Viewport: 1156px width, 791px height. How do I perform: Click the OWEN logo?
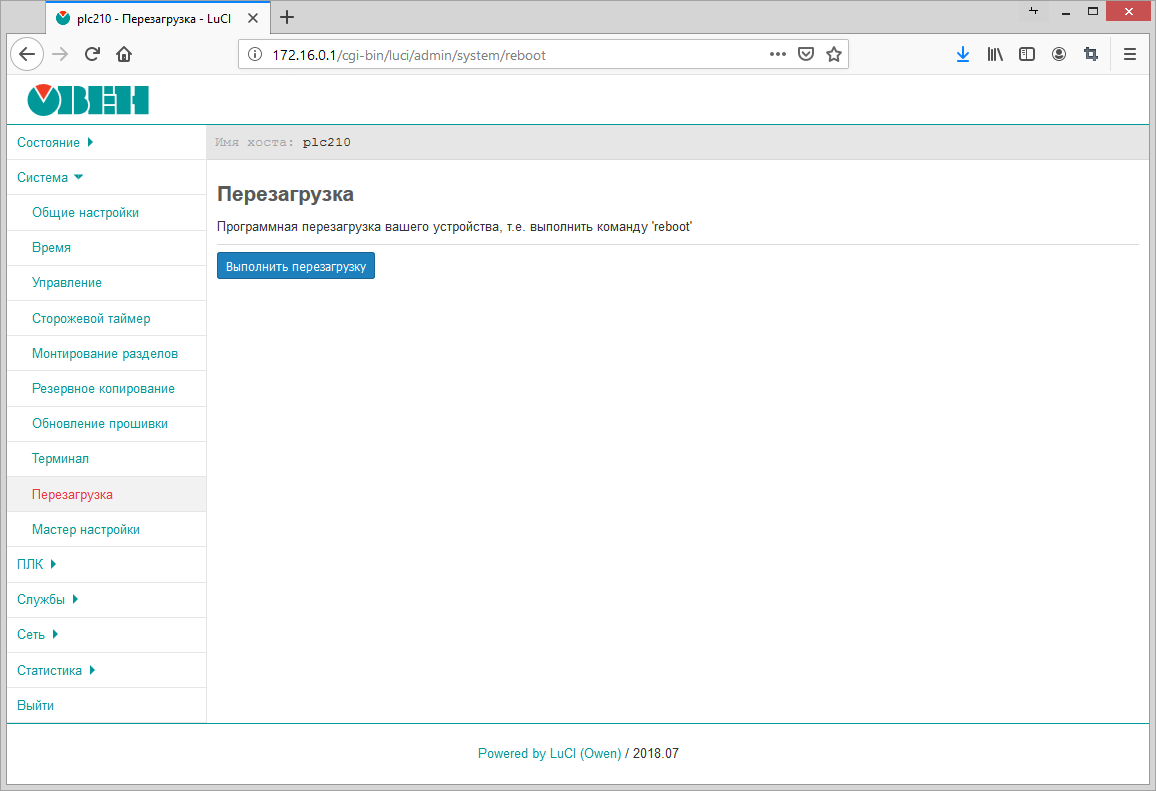coord(88,100)
